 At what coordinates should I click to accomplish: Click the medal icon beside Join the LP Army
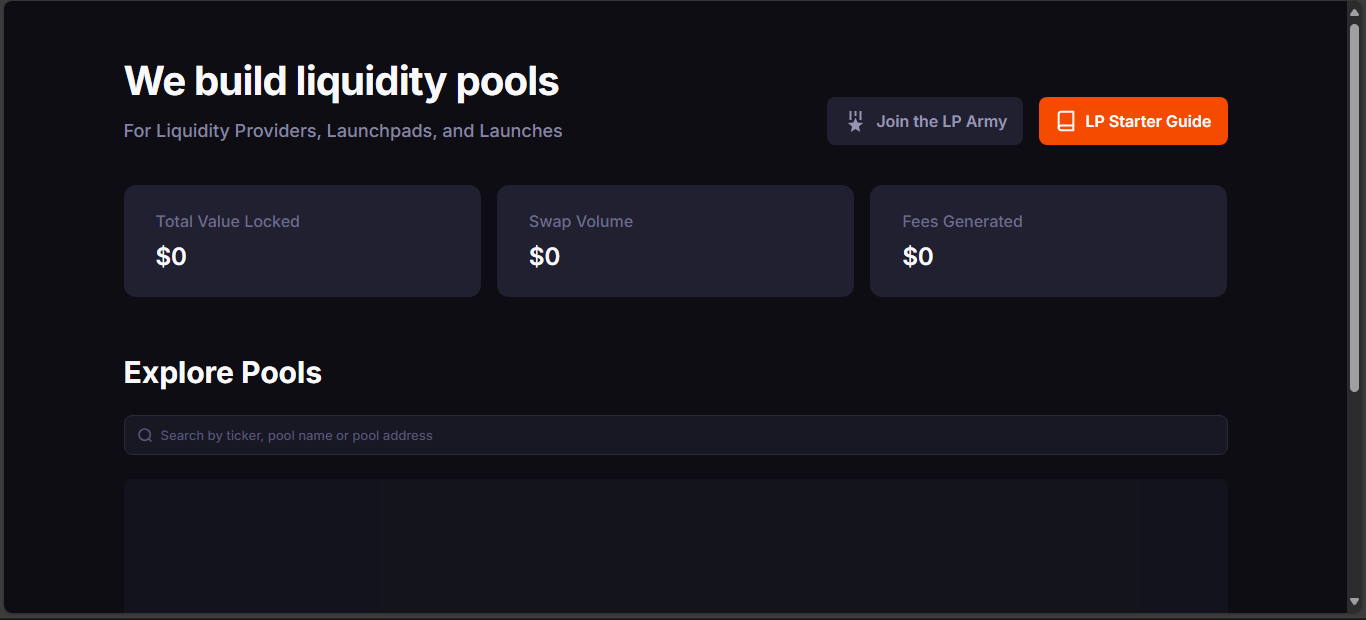(855, 122)
